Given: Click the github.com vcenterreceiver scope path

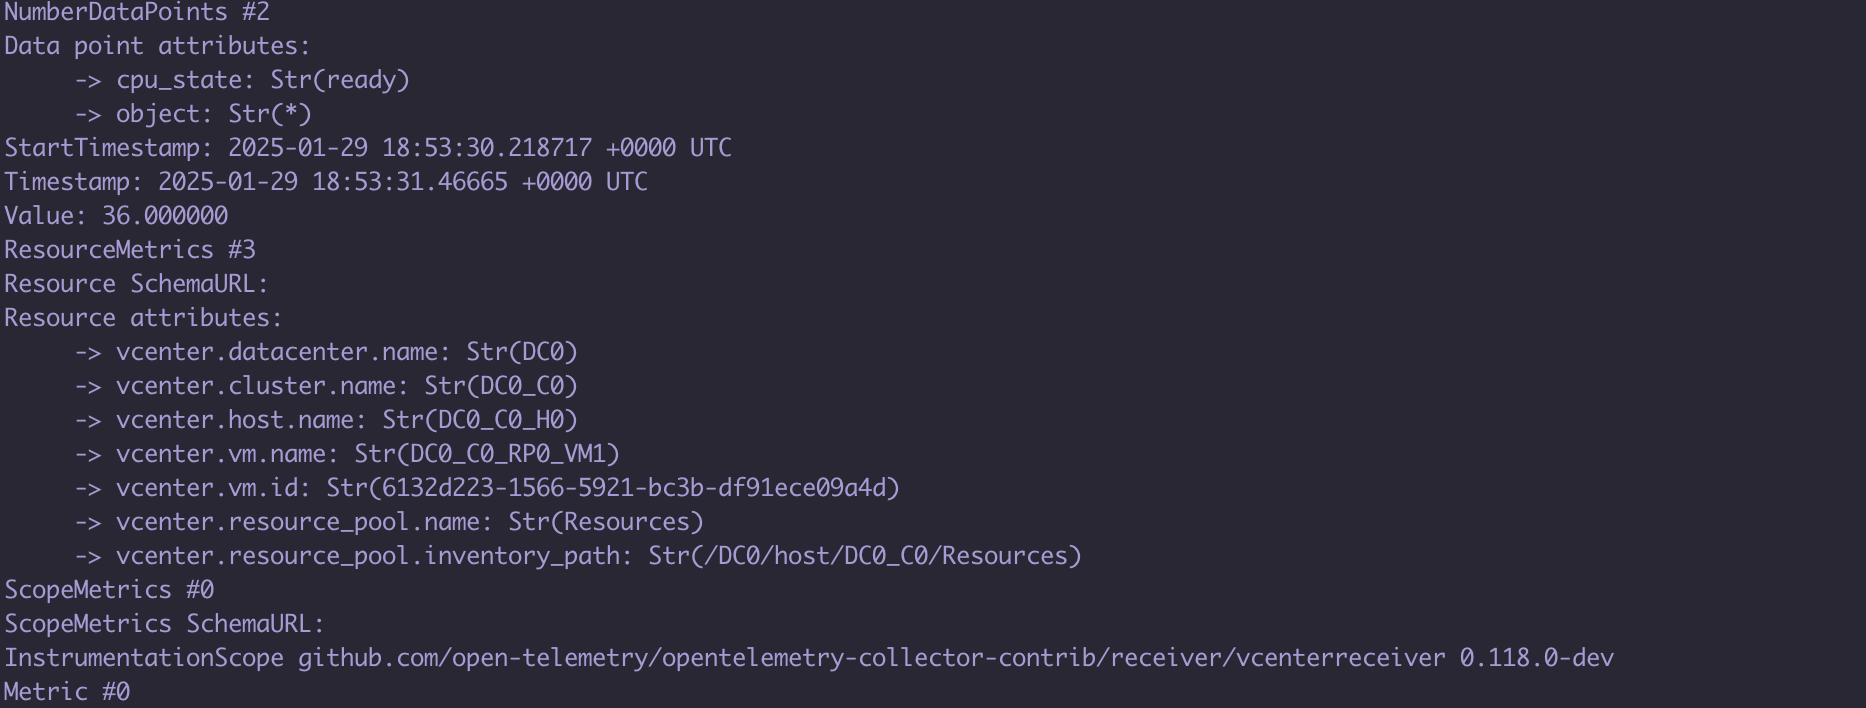Looking at the screenshot, I should [872, 658].
